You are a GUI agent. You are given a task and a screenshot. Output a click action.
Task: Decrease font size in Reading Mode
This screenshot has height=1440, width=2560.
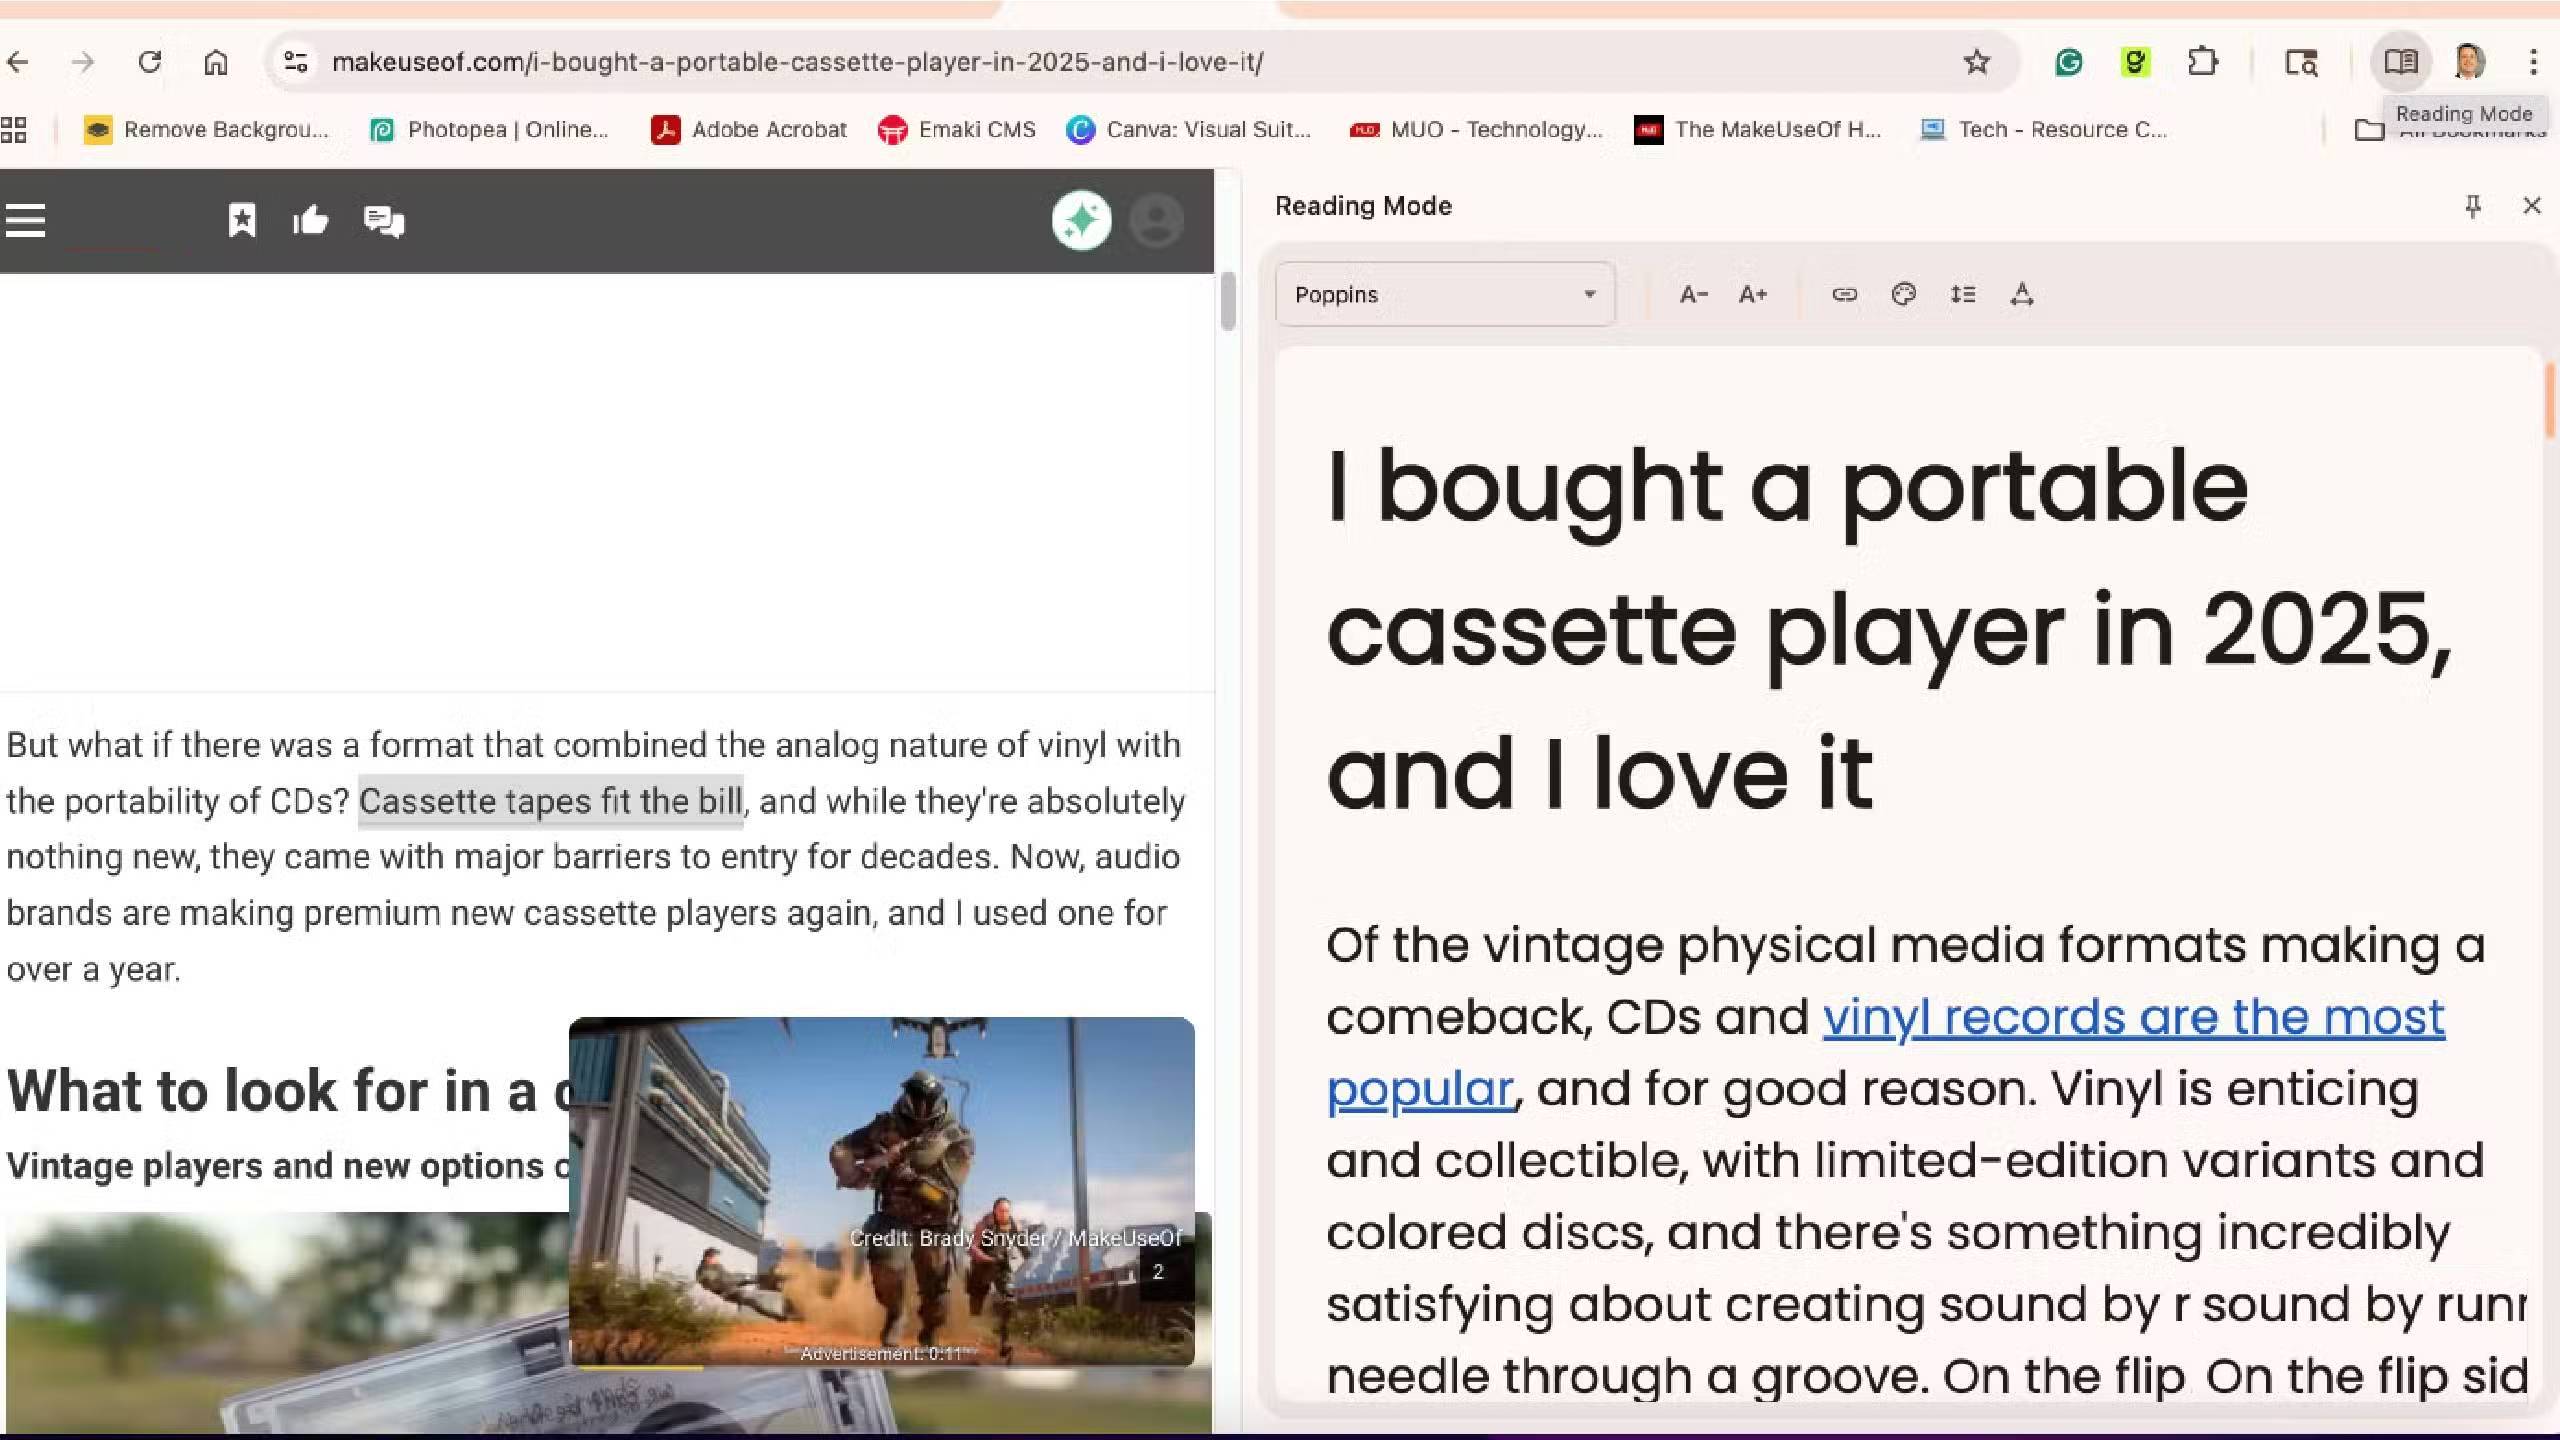click(x=1693, y=294)
